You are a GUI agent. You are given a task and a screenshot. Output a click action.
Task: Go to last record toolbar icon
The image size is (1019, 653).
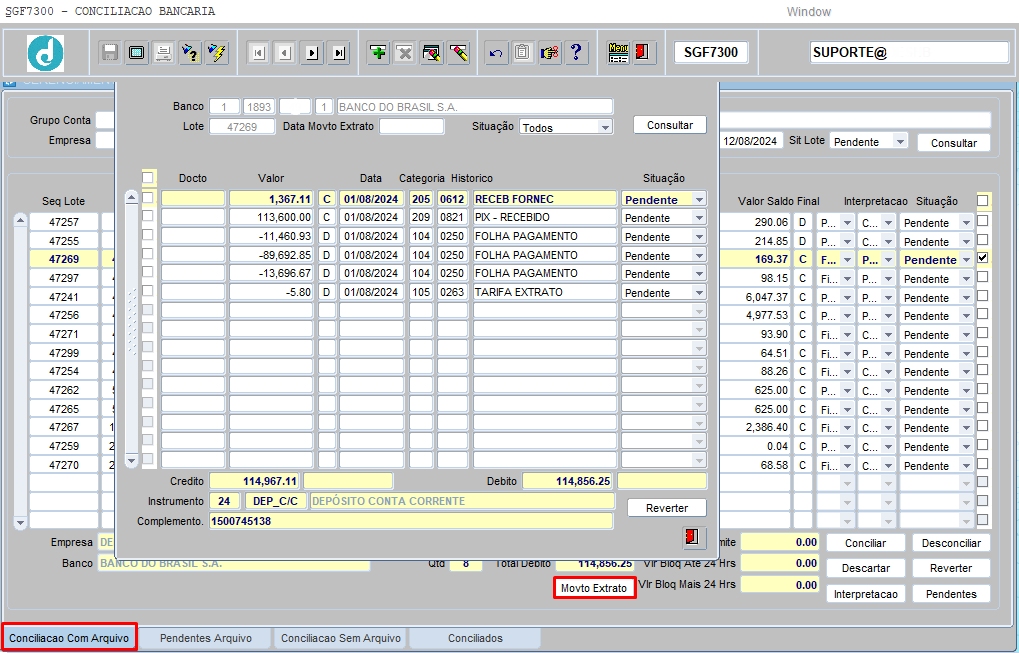point(339,53)
